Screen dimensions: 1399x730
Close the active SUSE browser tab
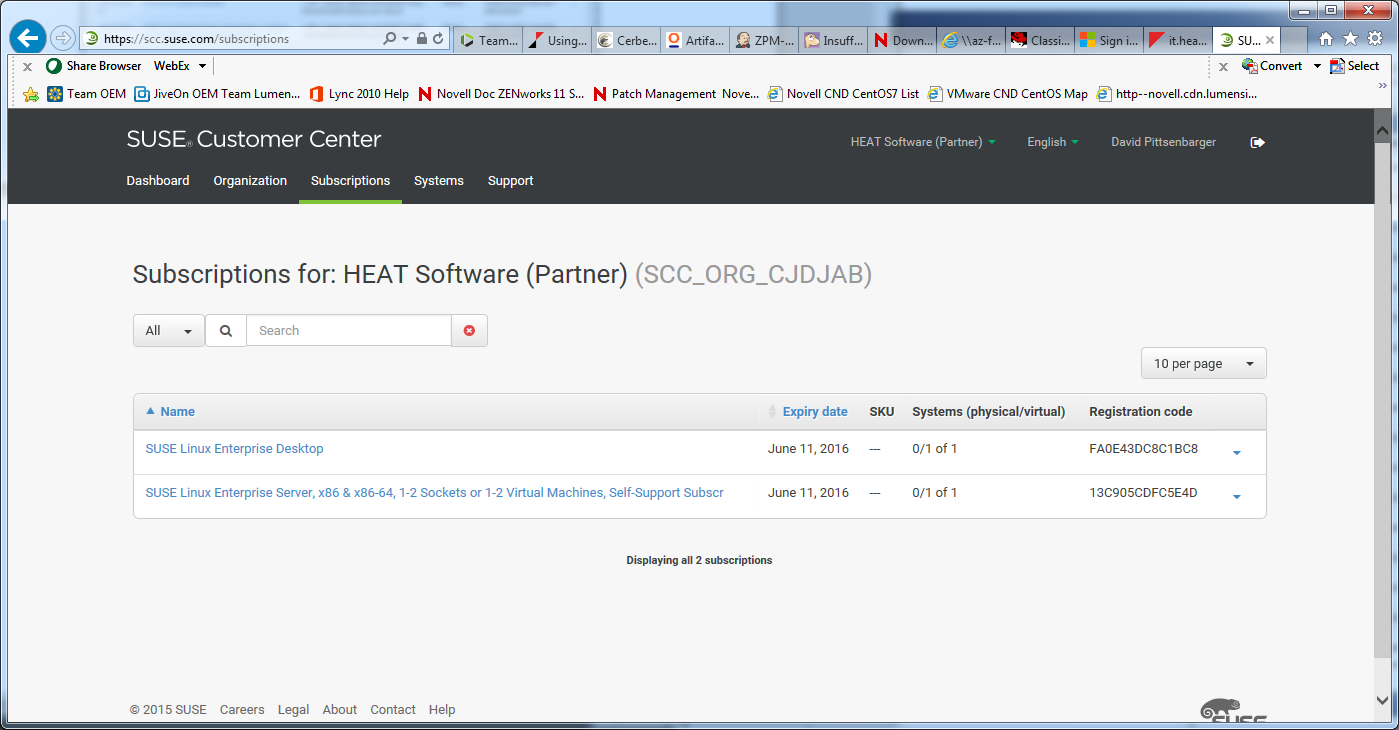[1270, 40]
